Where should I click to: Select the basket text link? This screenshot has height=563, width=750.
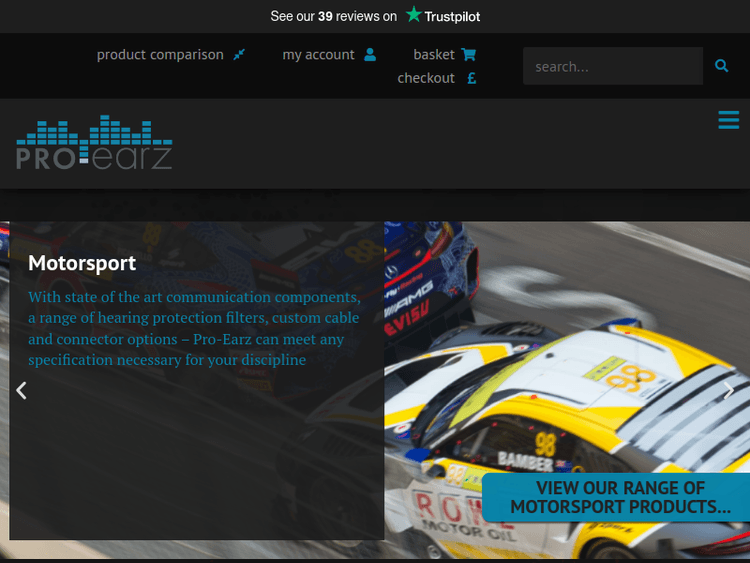click(x=434, y=55)
